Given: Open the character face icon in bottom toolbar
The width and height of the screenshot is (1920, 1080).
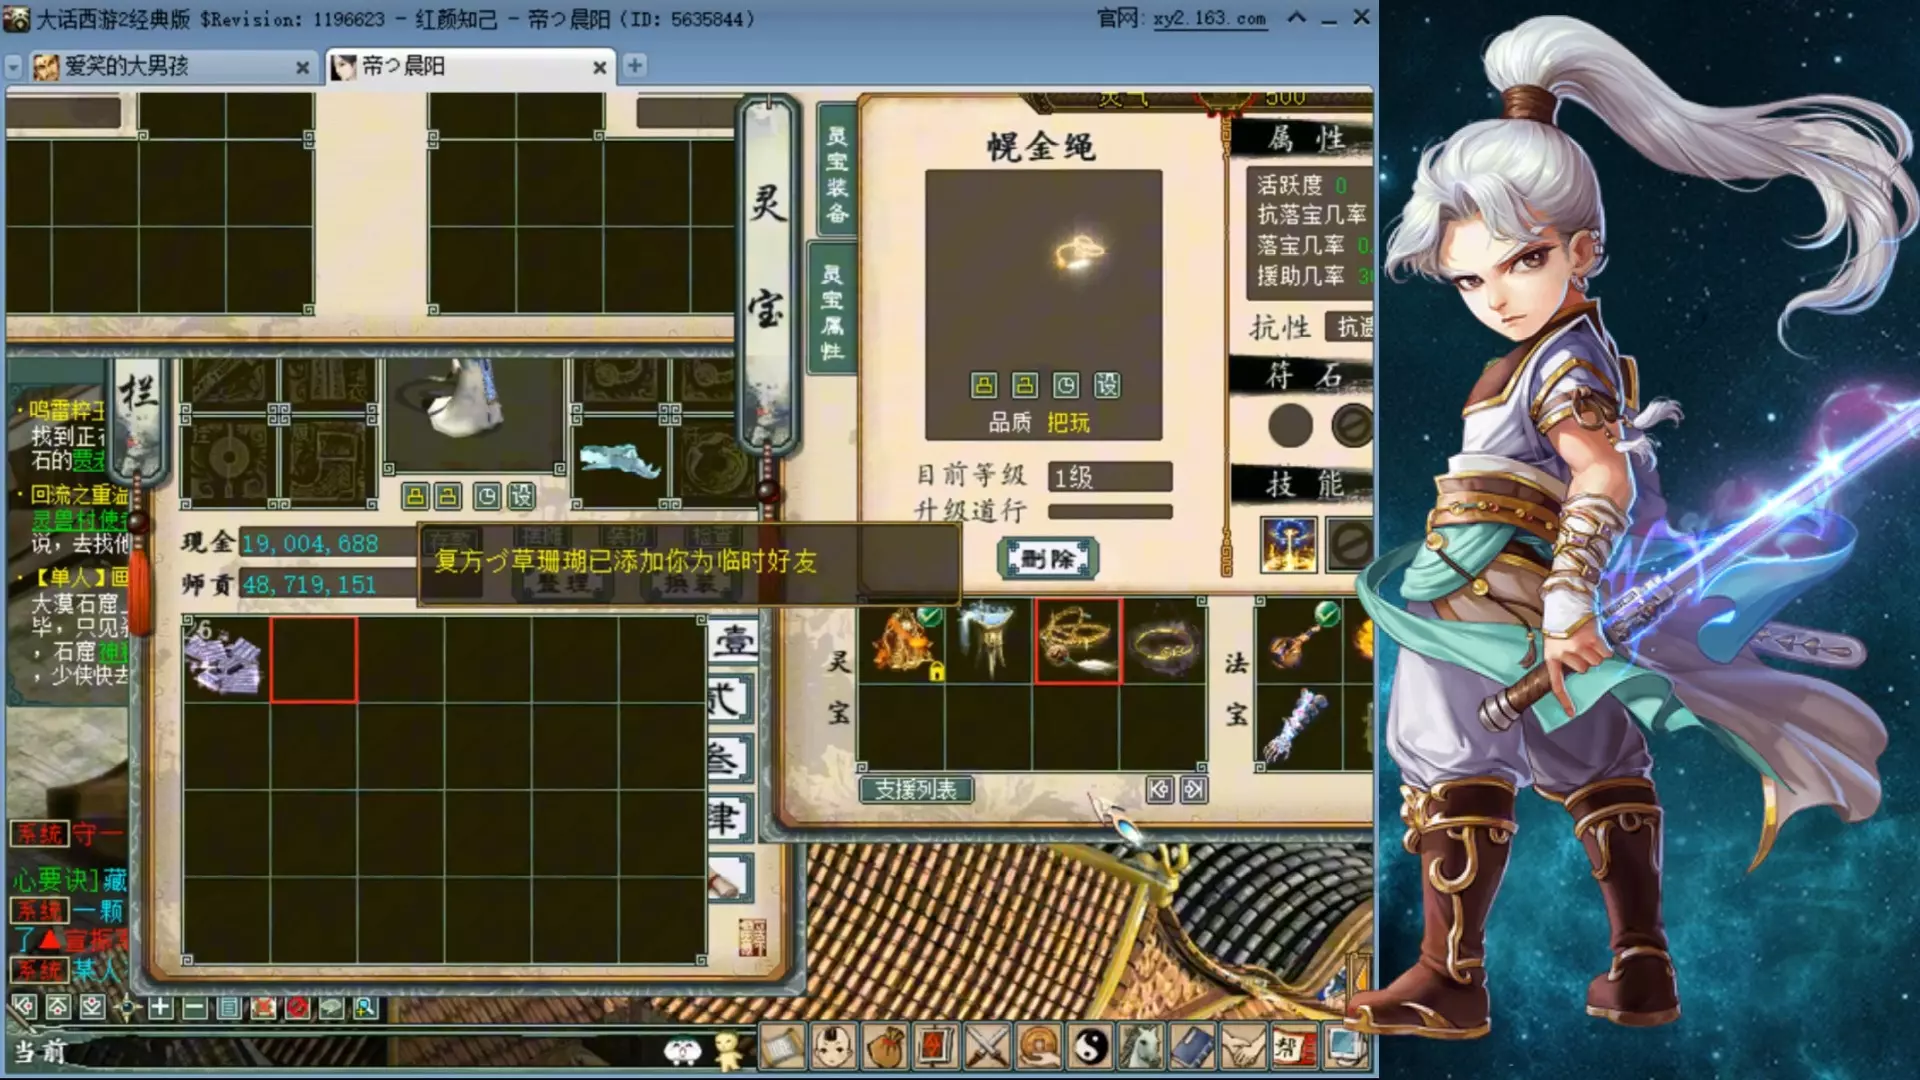Looking at the screenshot, I should click(x=834, y=1047).
